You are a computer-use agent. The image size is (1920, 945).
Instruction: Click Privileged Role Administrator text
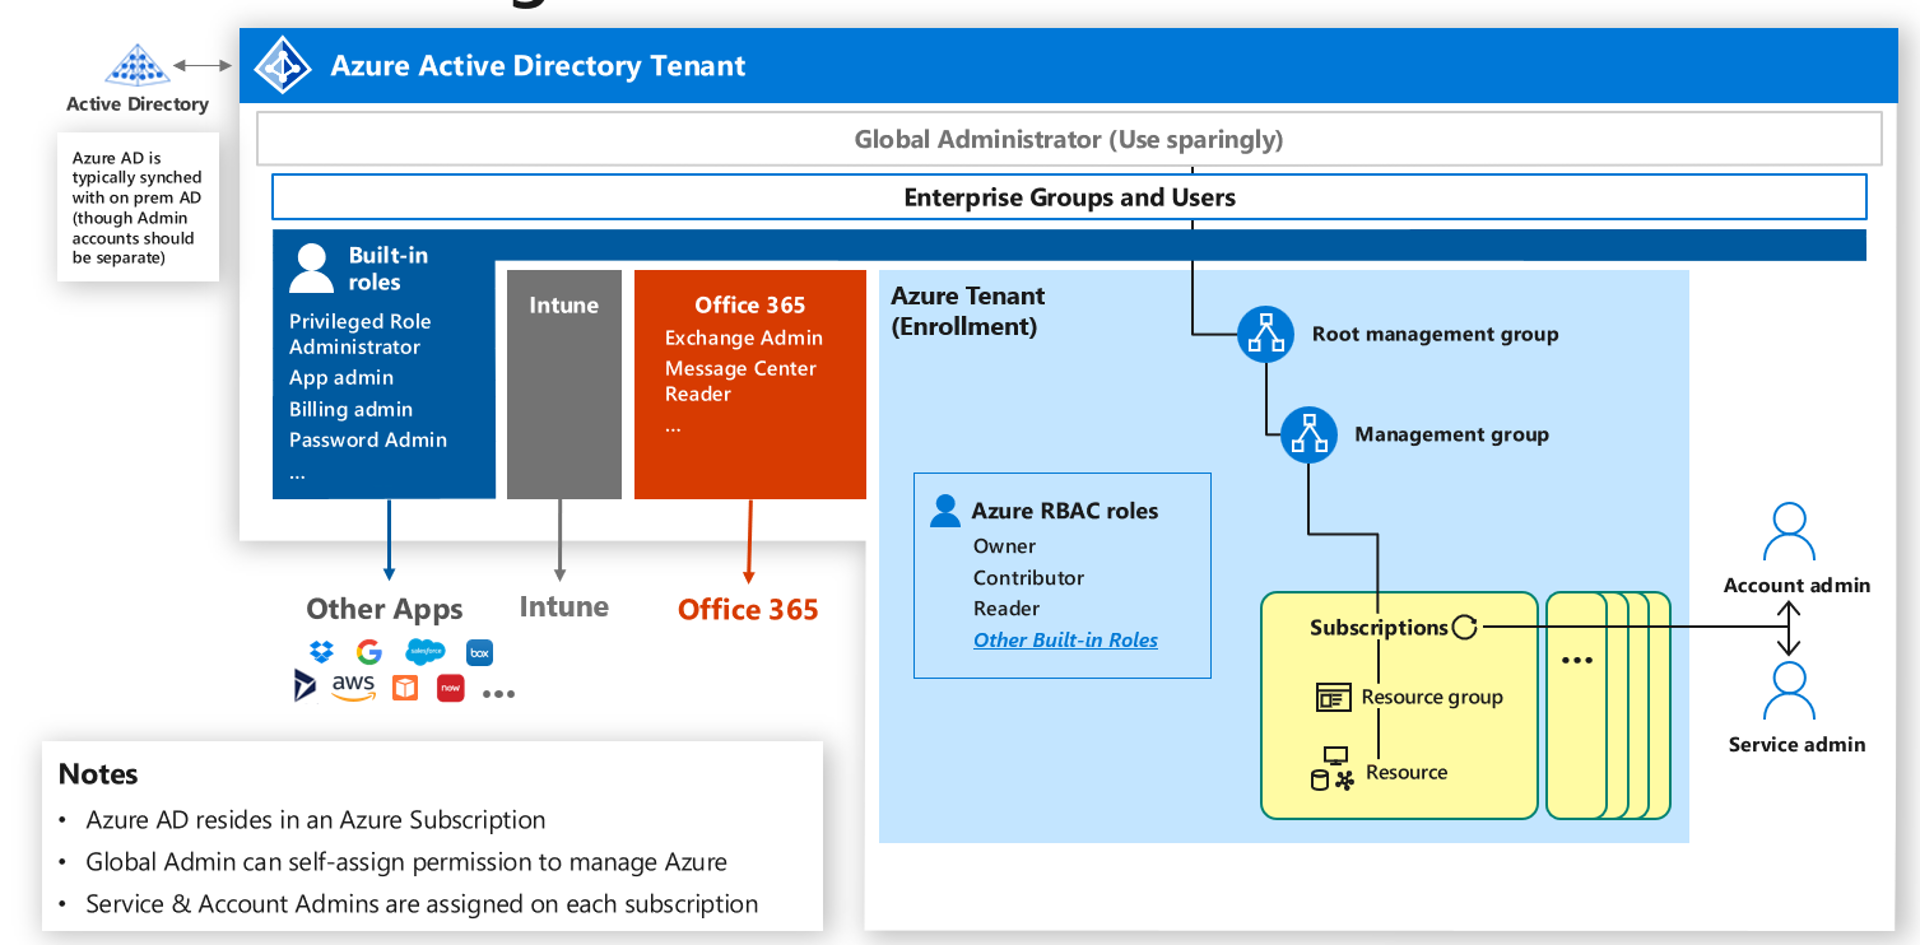coord(360,334)
